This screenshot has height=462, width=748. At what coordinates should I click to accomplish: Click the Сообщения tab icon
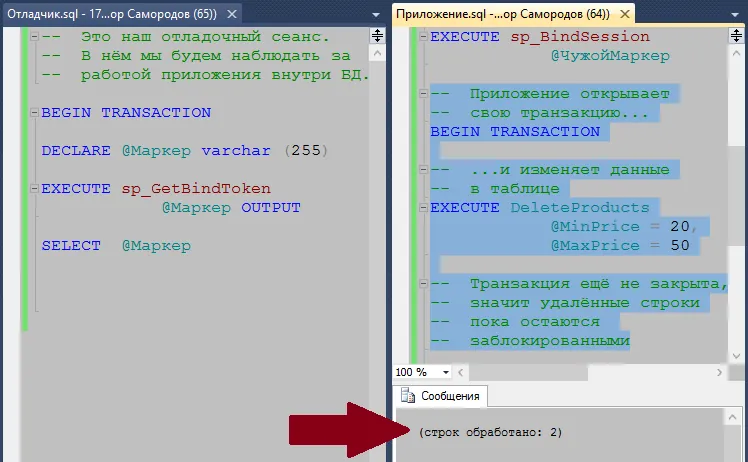[408, 396]
